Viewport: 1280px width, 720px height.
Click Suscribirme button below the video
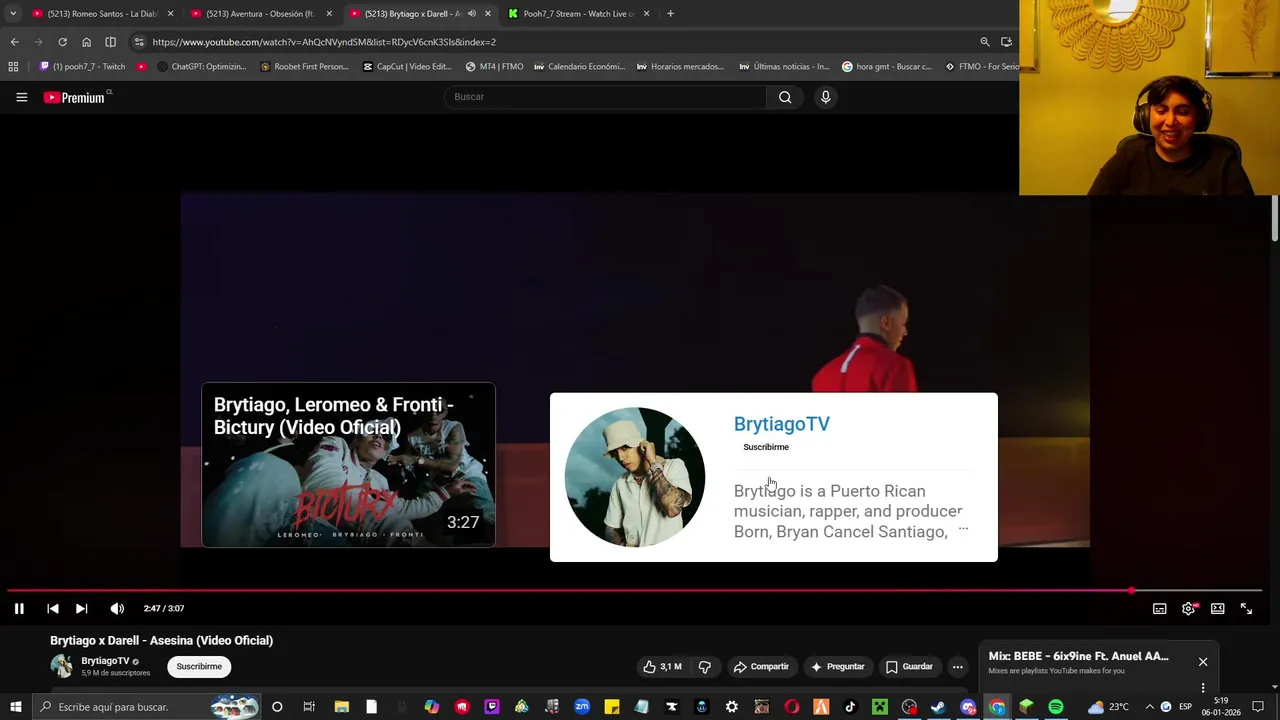tap(199, 666)
